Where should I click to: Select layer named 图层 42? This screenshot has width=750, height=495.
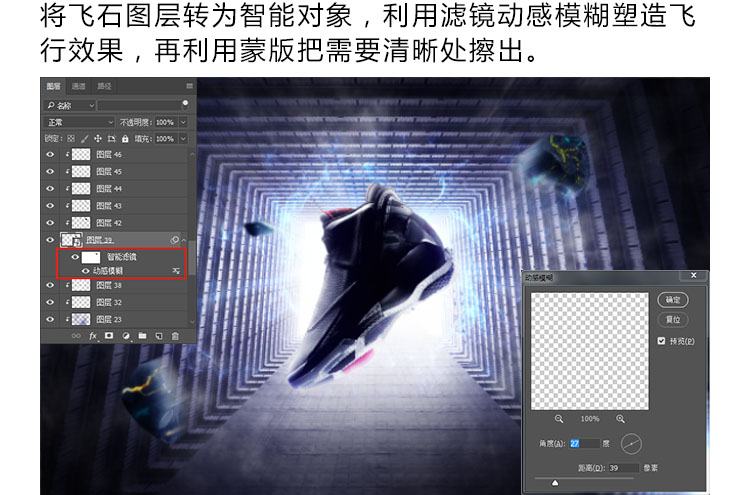pyautogui.click(x=109, y=222)
